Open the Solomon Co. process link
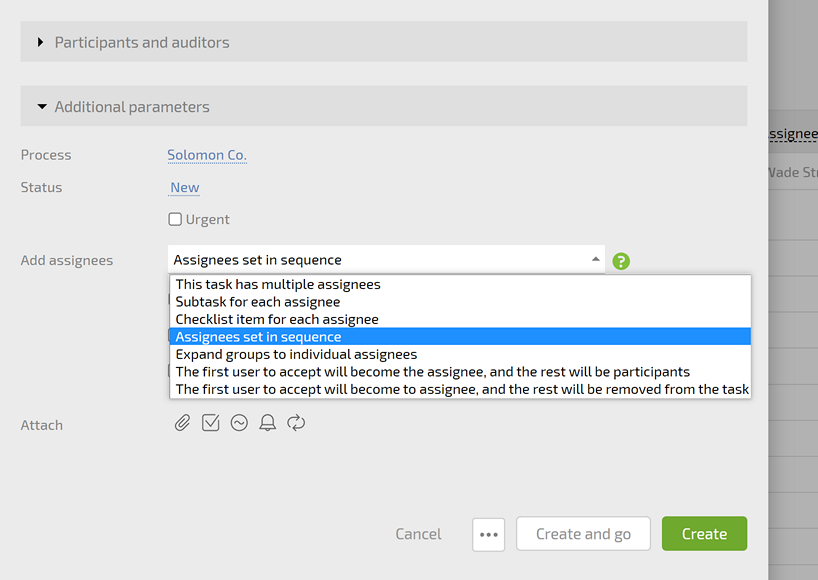 pos(207,155)
